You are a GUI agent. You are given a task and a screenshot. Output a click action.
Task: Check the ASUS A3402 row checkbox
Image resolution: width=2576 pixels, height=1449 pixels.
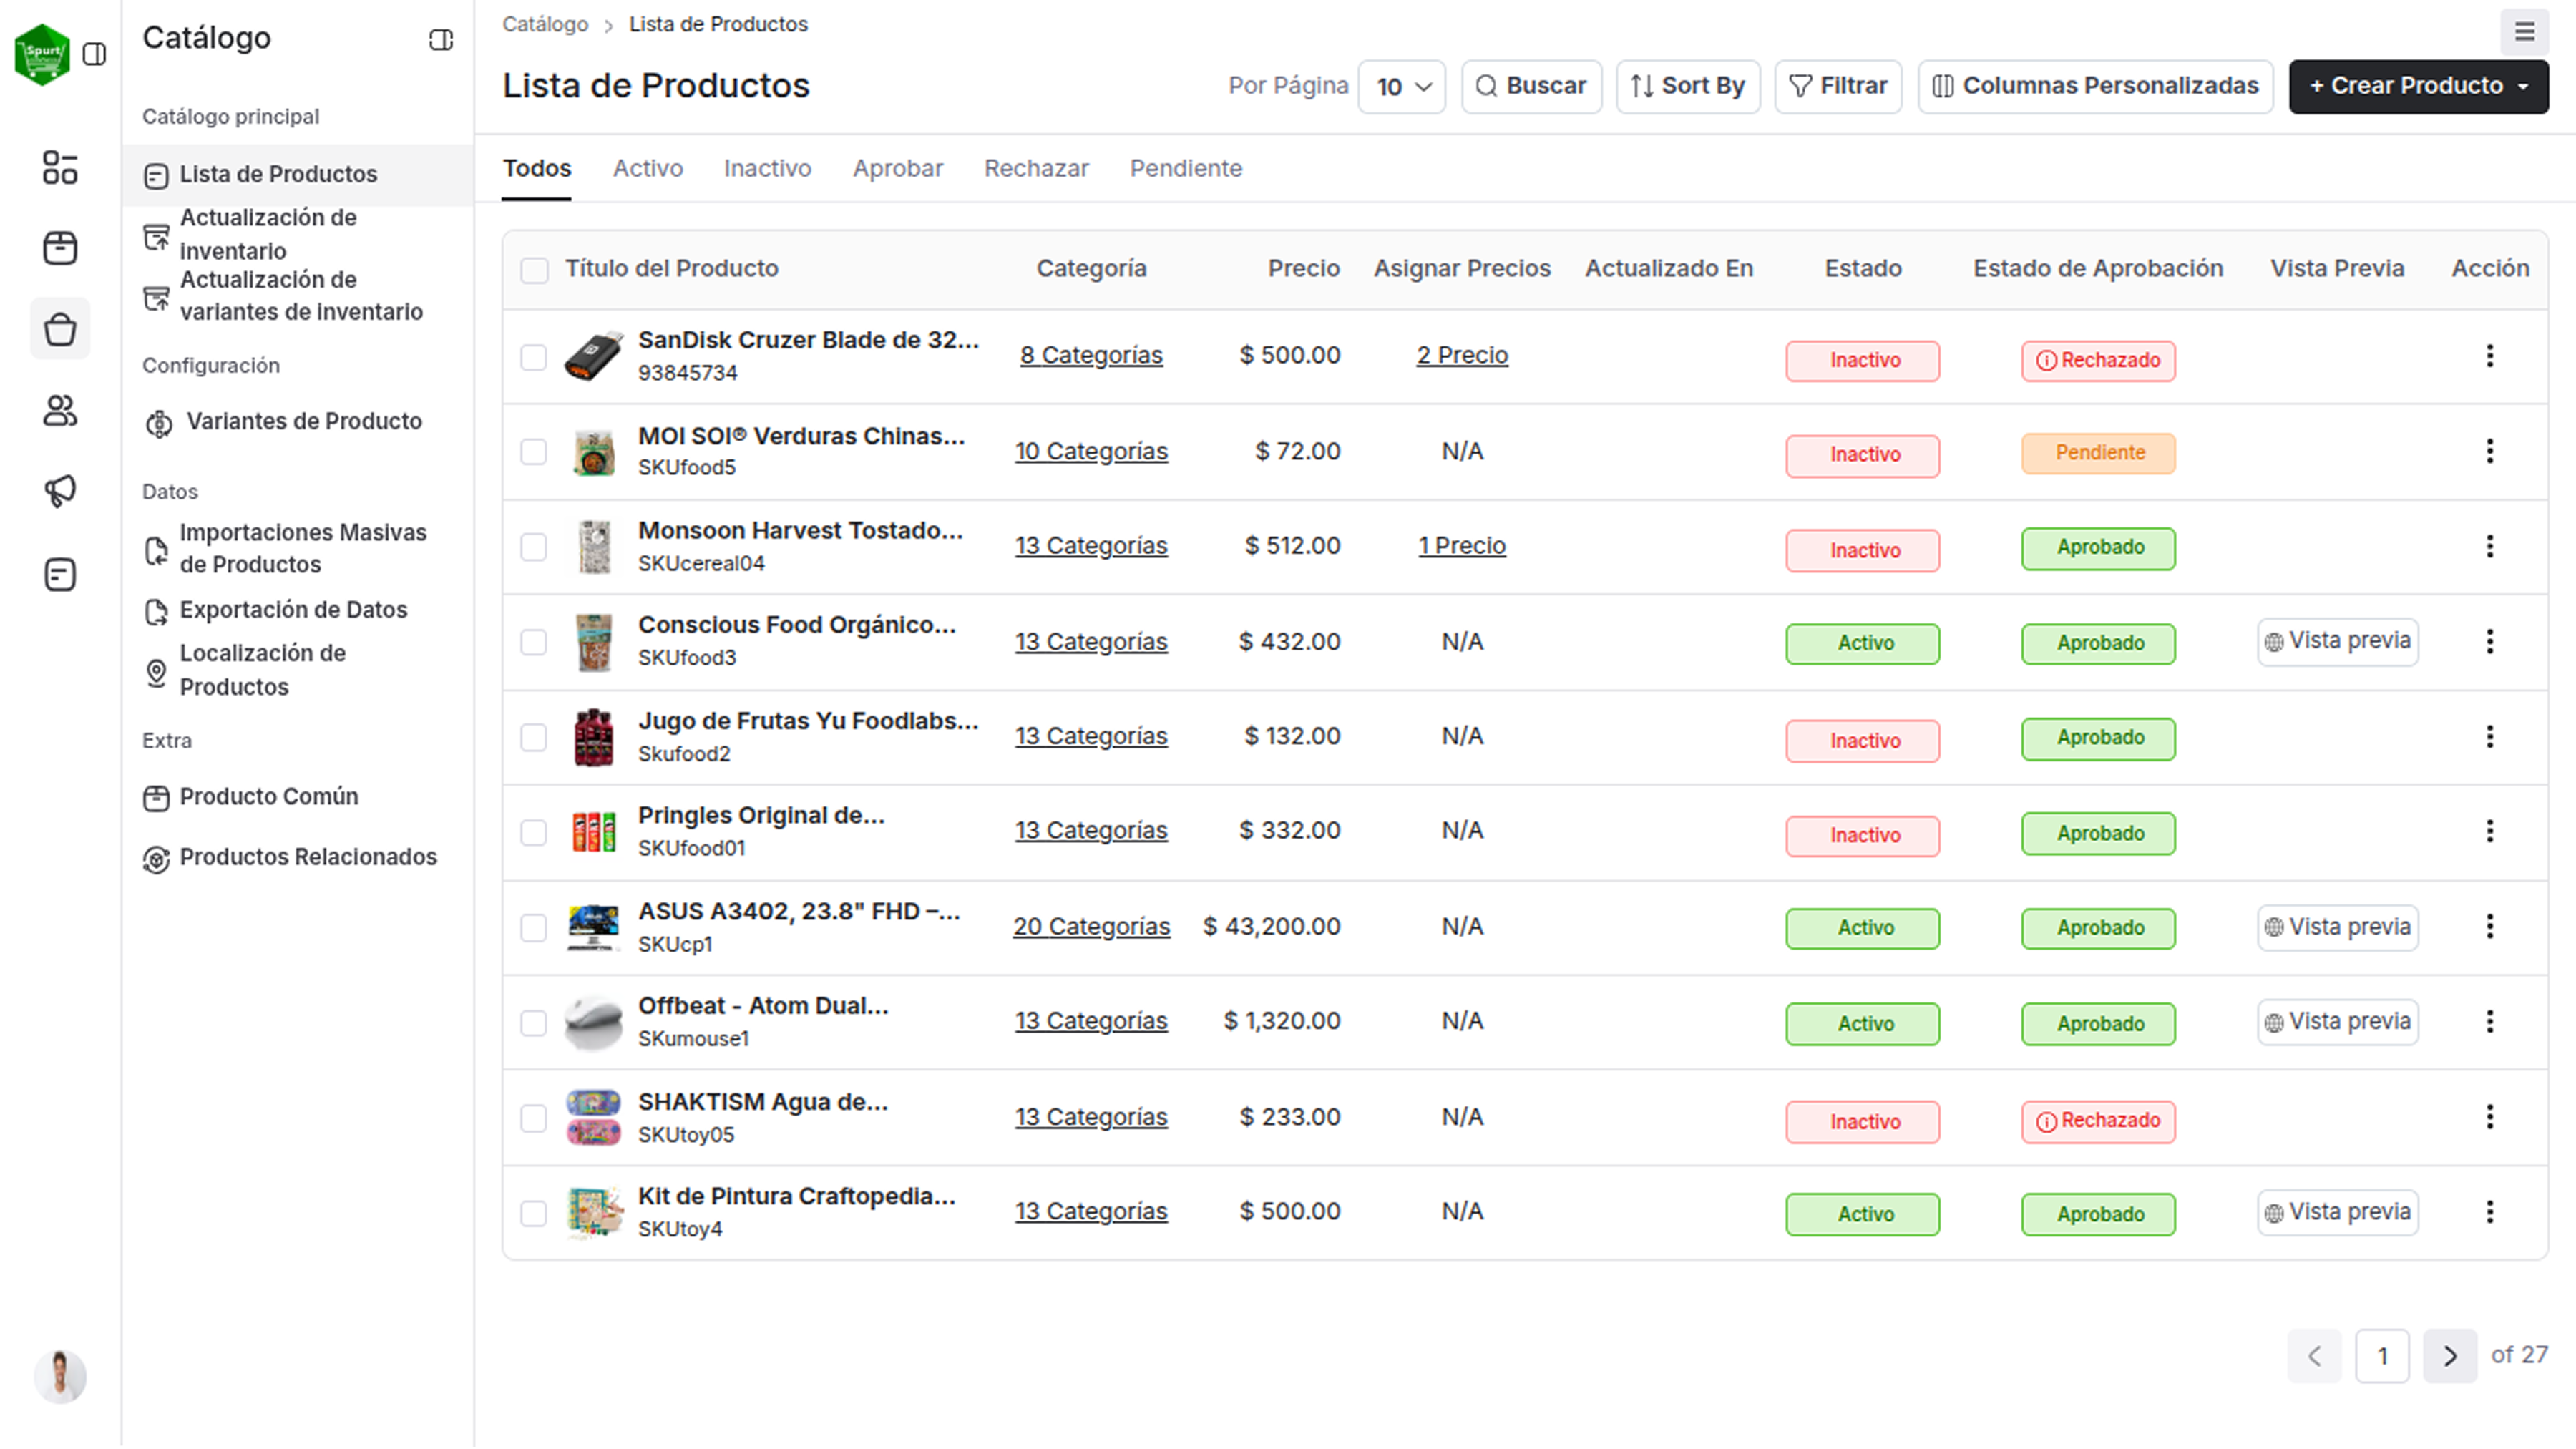(x=534, y=928)
